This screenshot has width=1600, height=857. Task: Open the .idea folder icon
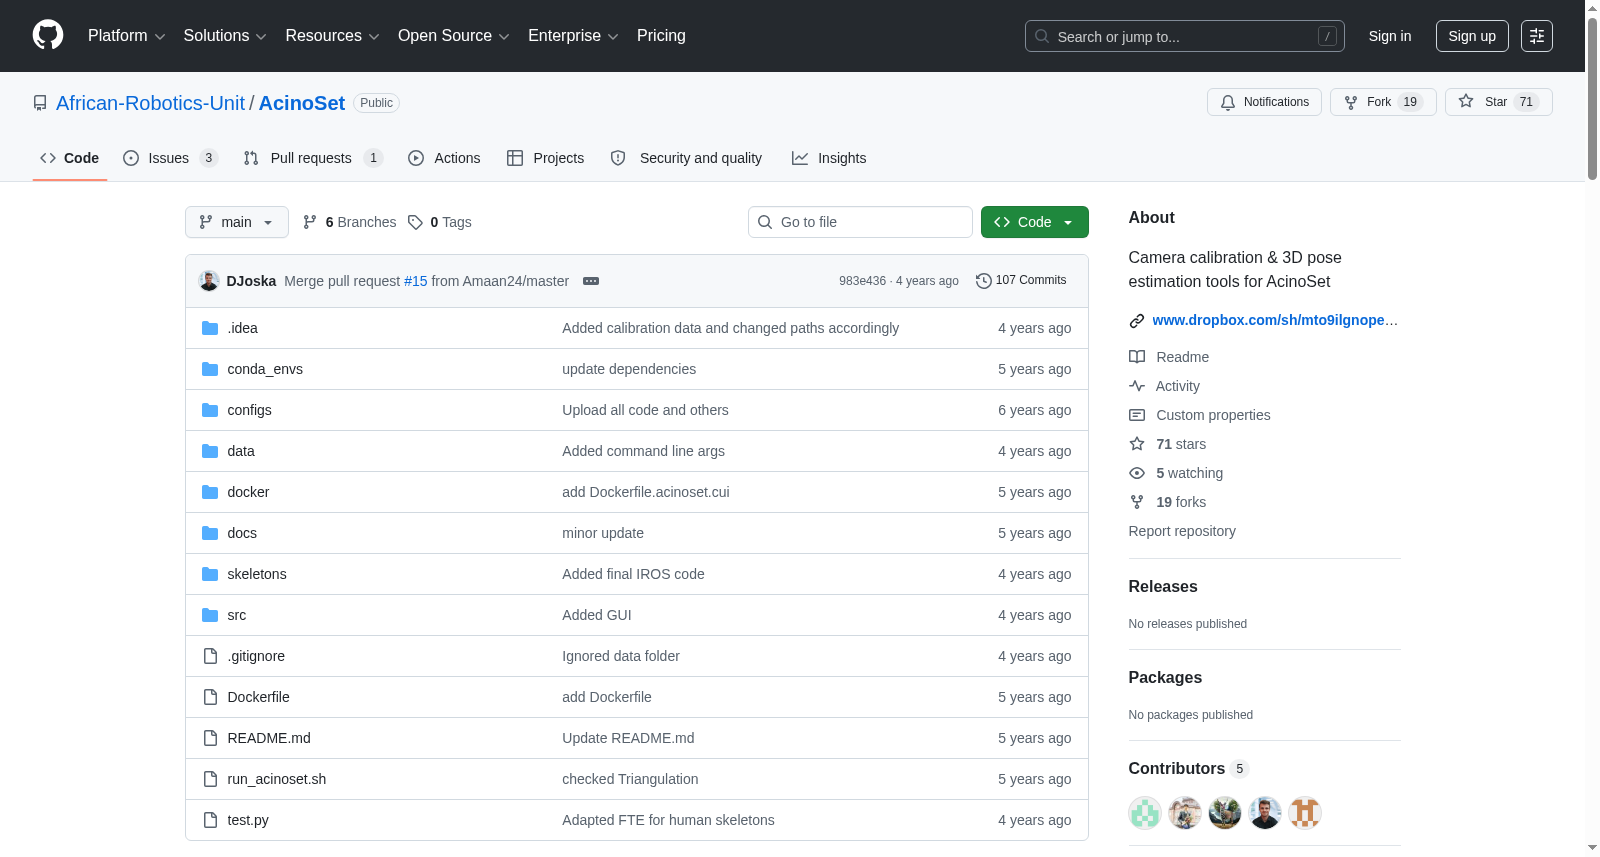pyautogui.click(x=210, y=328)
